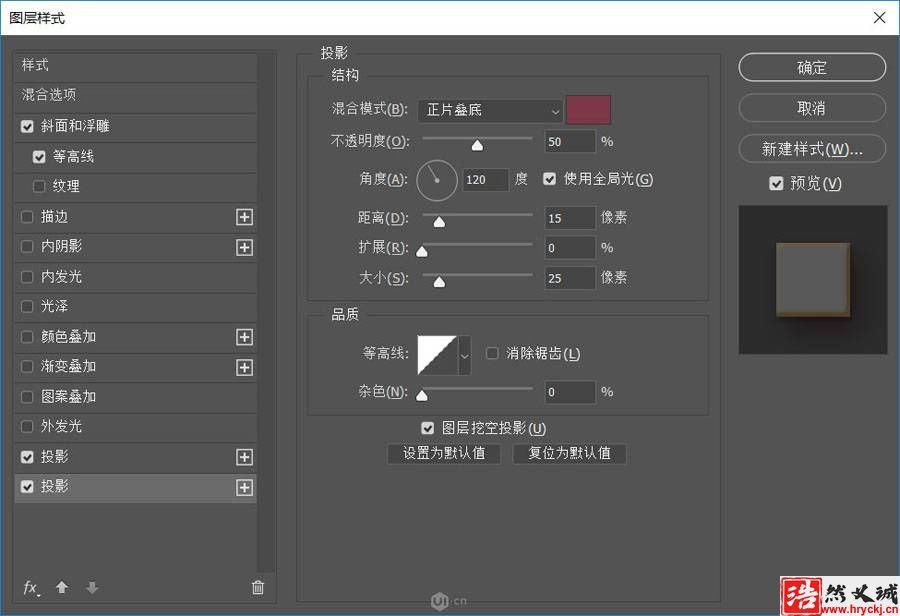Select the 光泽 effect row
Screen dimensions: 900x616
(x=135, y=307)
